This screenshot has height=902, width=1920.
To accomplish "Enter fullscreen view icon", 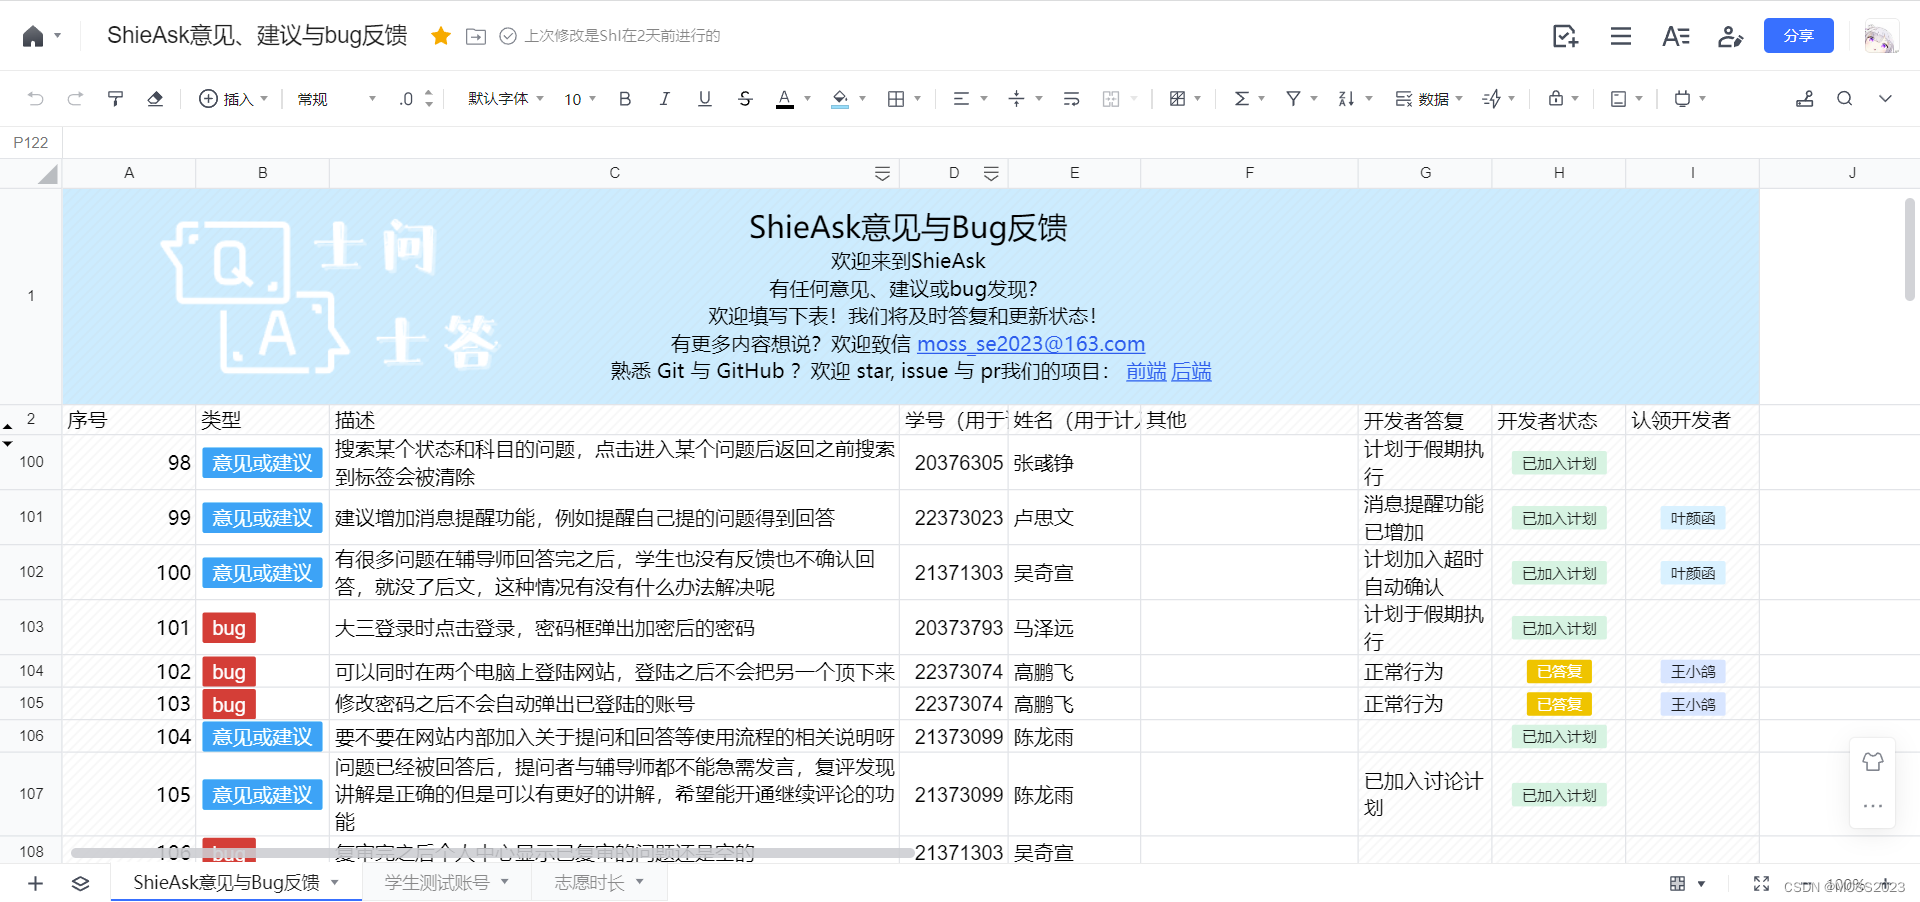I will [1761, 883].
